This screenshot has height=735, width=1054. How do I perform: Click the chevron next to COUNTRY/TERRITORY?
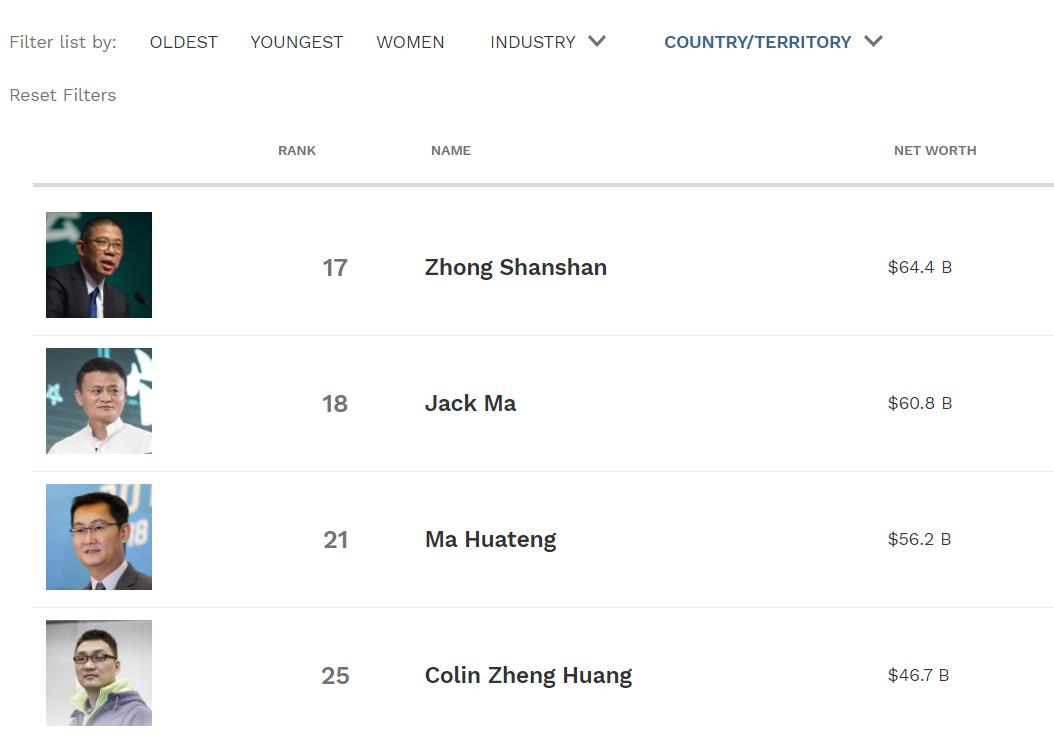pyautogui.click(x=873, y=41)
